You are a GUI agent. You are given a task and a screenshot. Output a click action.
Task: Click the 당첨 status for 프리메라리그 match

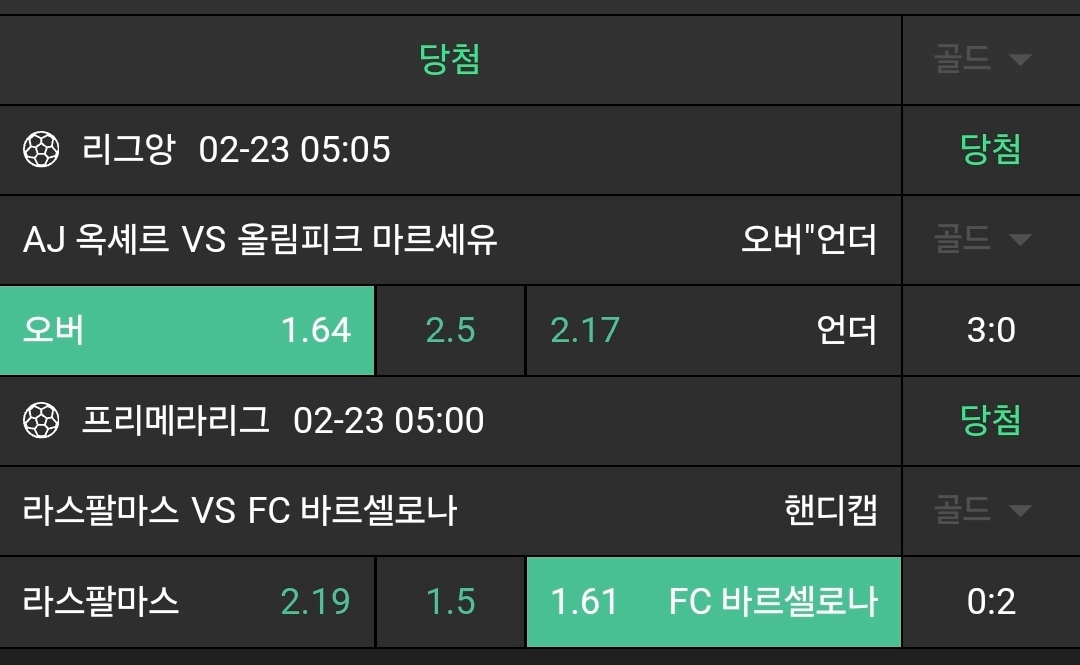[990, 420]
